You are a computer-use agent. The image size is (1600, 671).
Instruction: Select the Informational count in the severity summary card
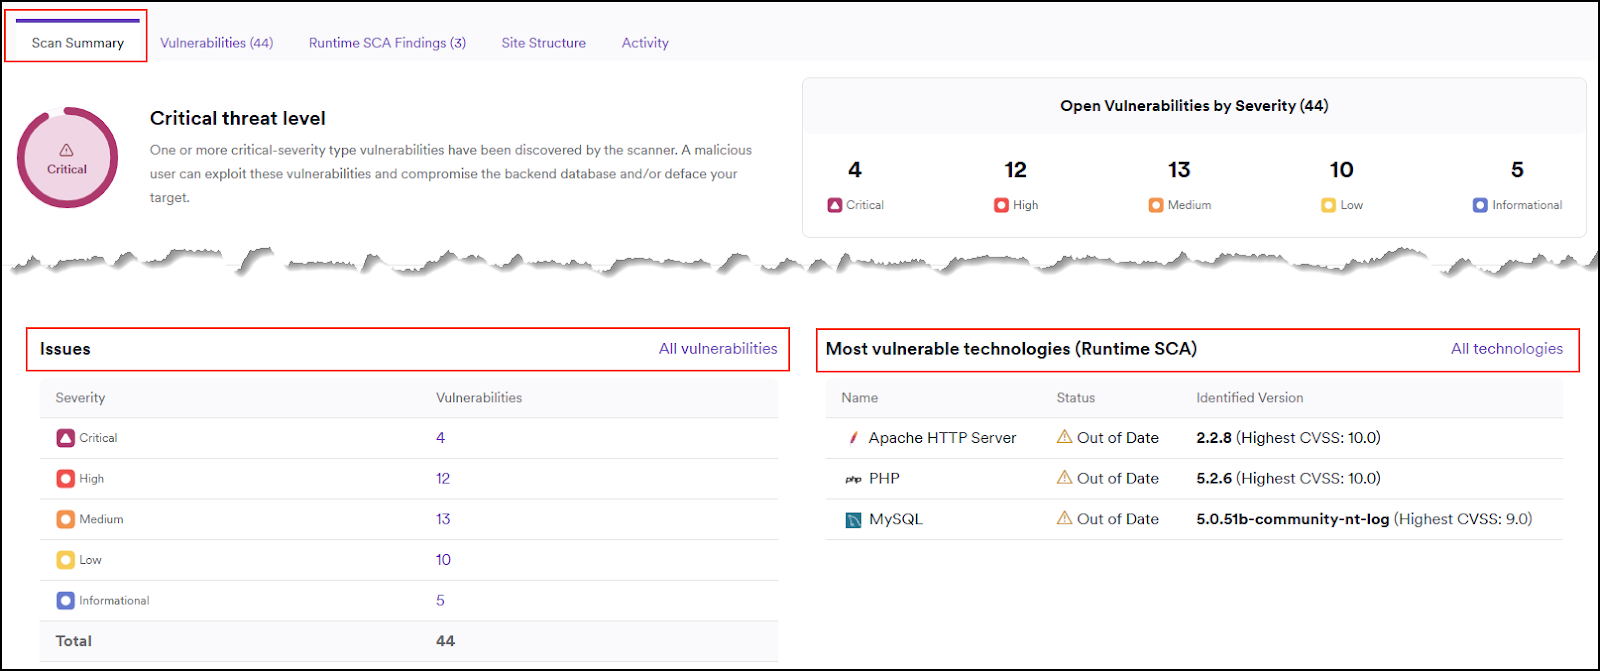tap(1516, 171)
